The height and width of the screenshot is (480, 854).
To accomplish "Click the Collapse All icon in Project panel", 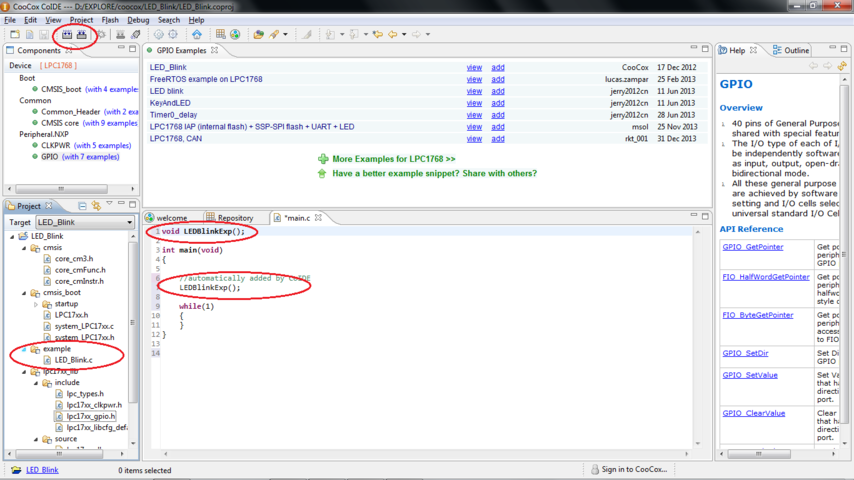I will (82, 205).
